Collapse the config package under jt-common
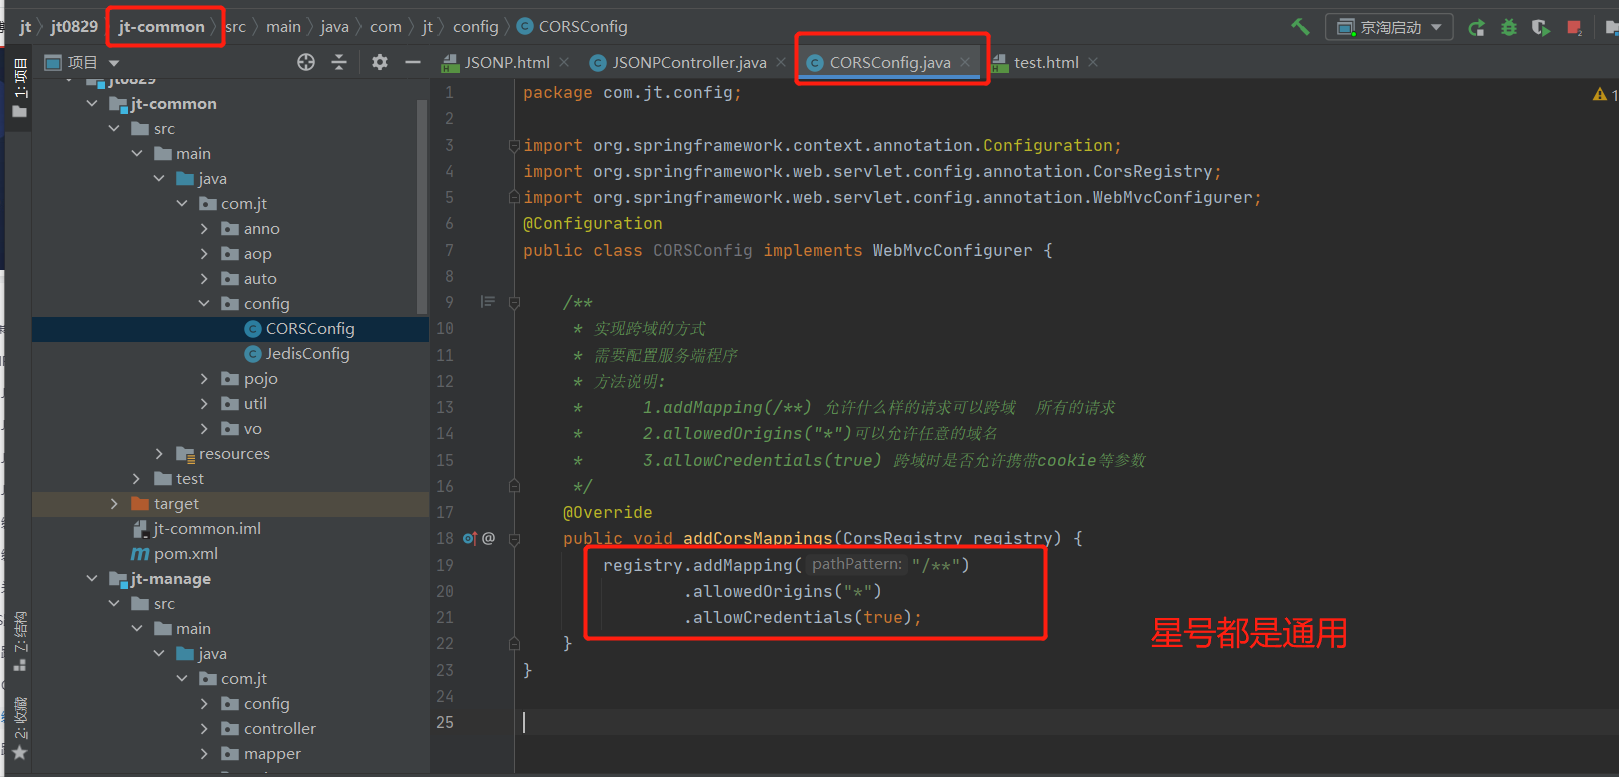 (x=204, y=304)
